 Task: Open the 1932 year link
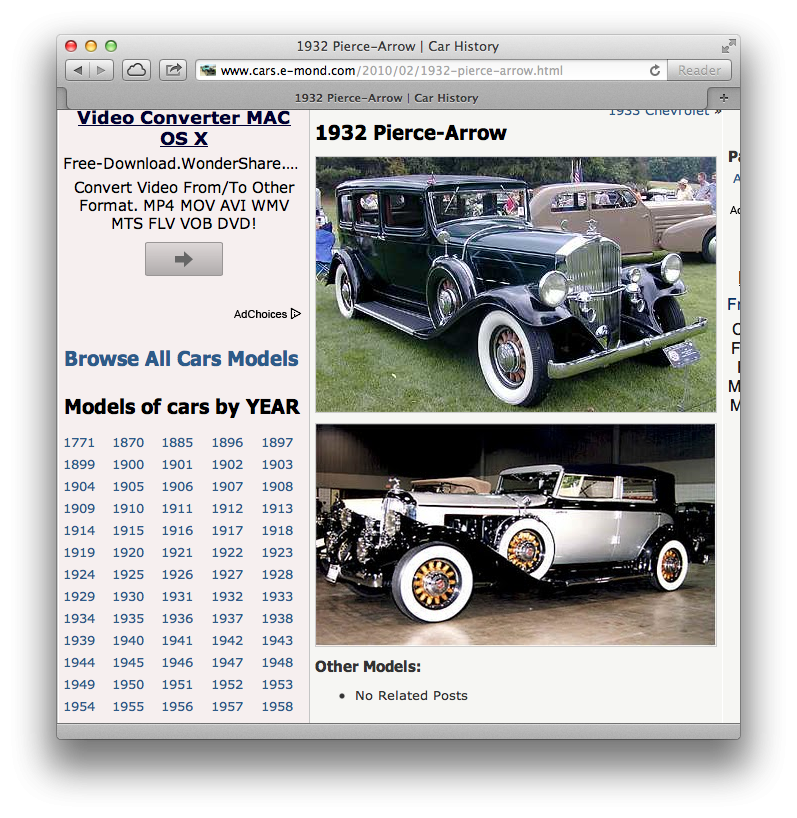227,596
